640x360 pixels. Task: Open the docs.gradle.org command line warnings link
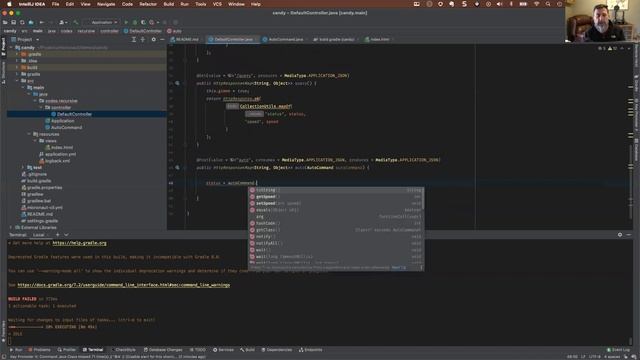coord(124,285)
